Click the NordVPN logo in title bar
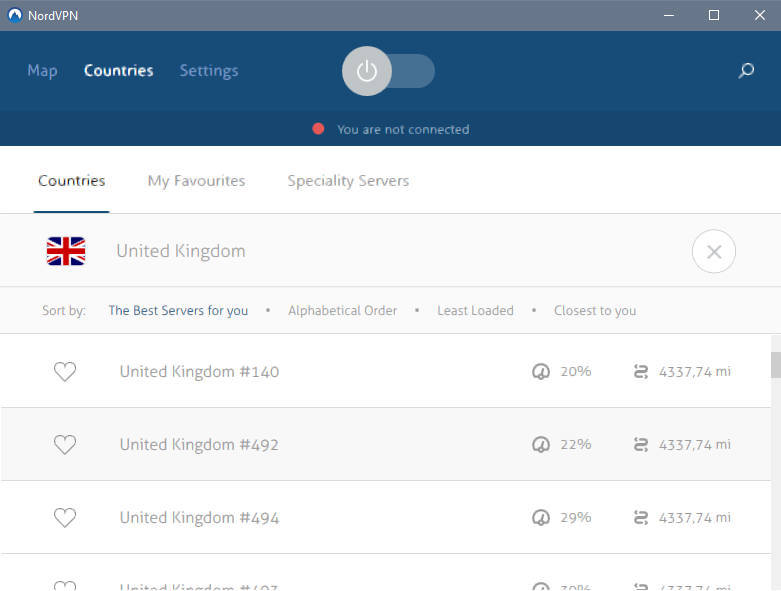This screenshot has height=591, width=781. point(15,15)
